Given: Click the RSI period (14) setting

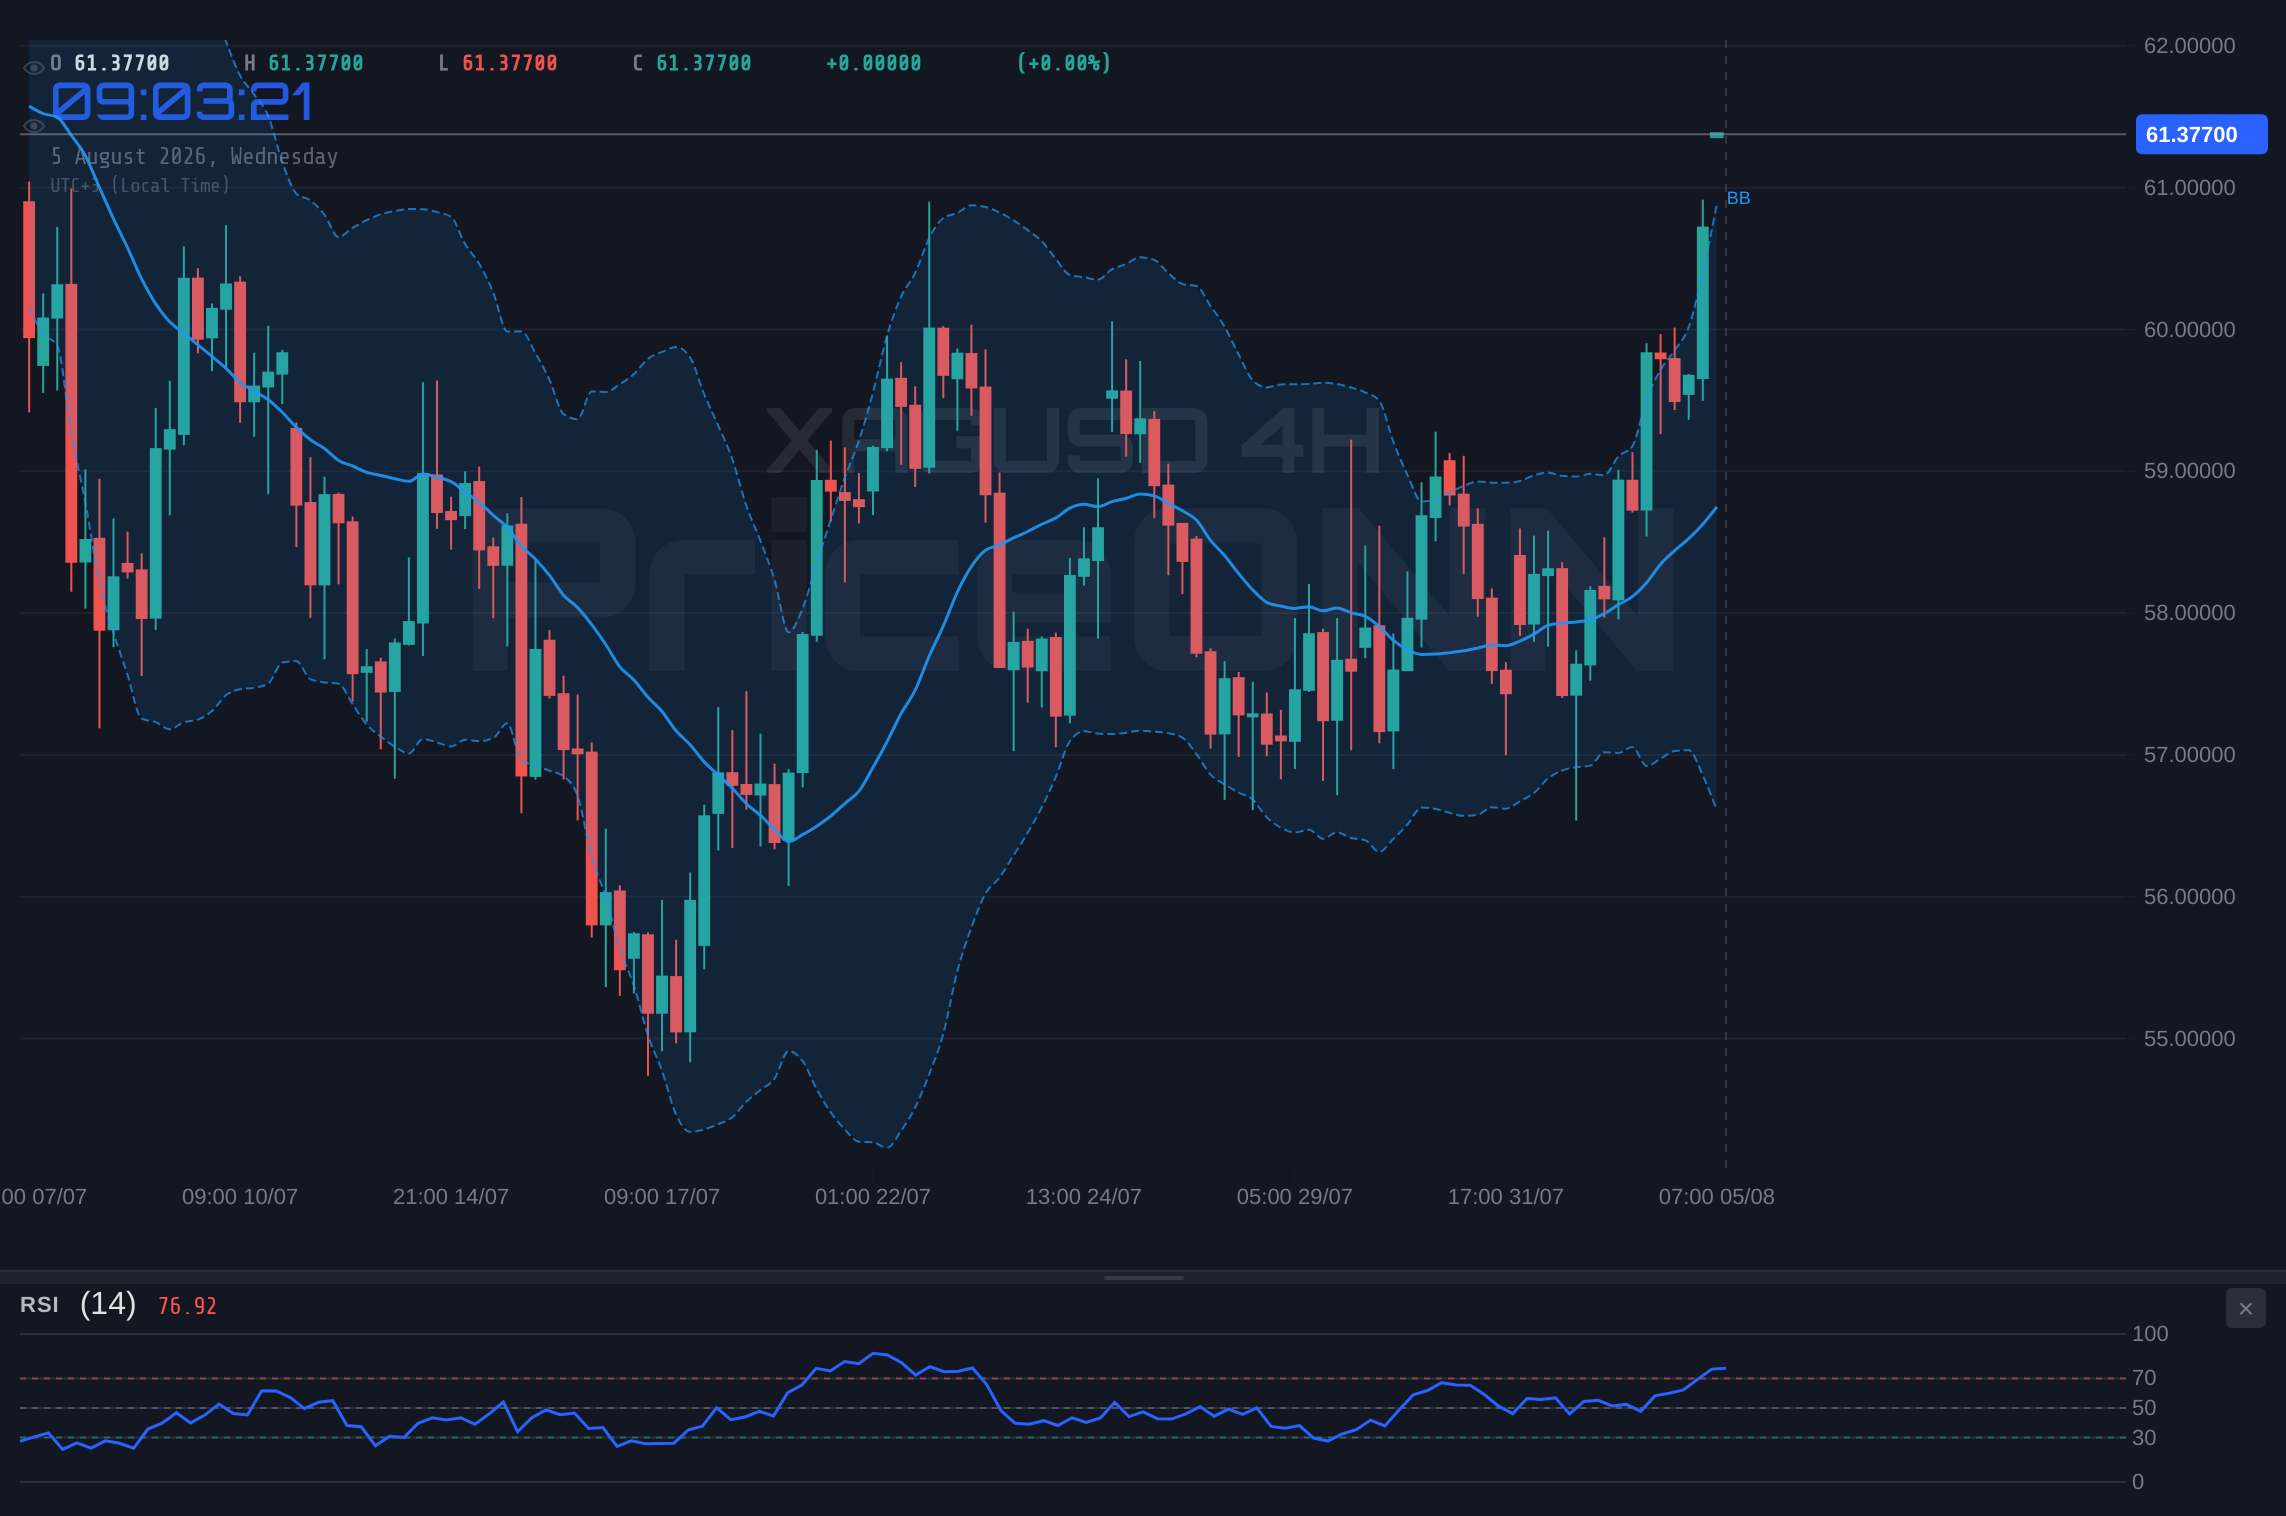Looking at the screenshot, I should (108, 1304).
